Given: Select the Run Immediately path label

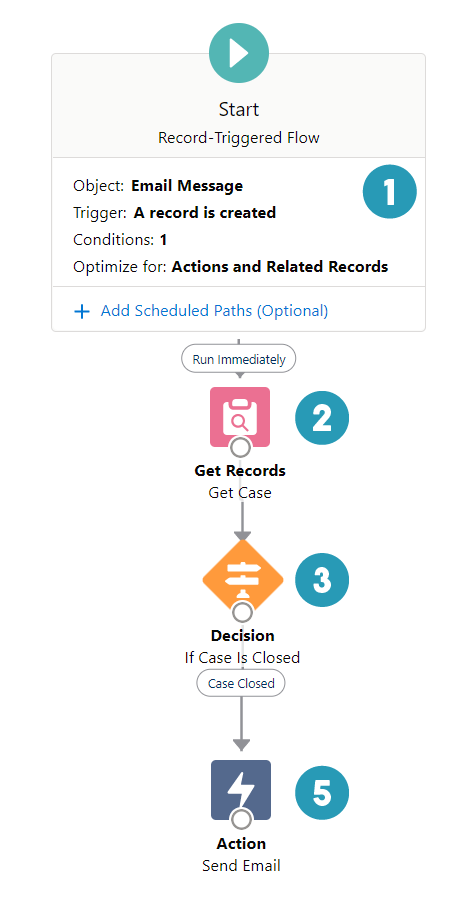Looking at the screenshot, I should [x=239, y=359].
